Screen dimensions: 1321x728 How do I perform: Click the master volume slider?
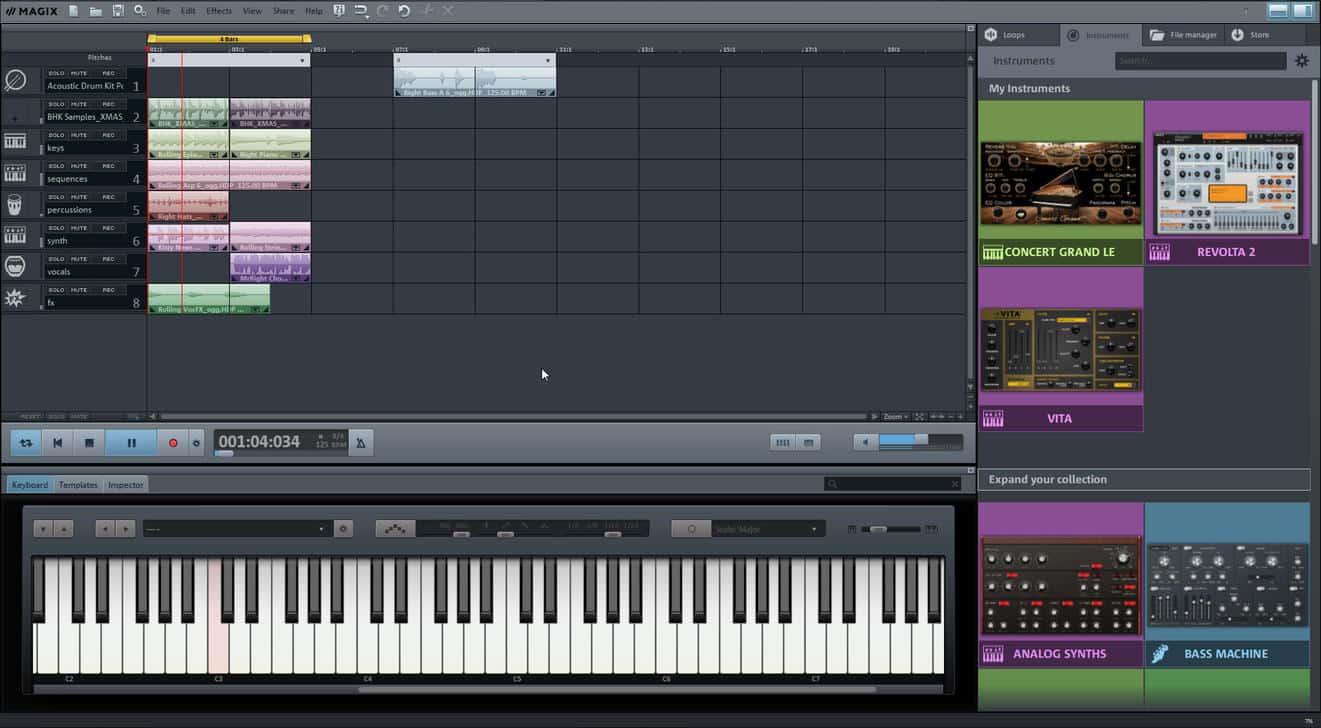point(905,442)
